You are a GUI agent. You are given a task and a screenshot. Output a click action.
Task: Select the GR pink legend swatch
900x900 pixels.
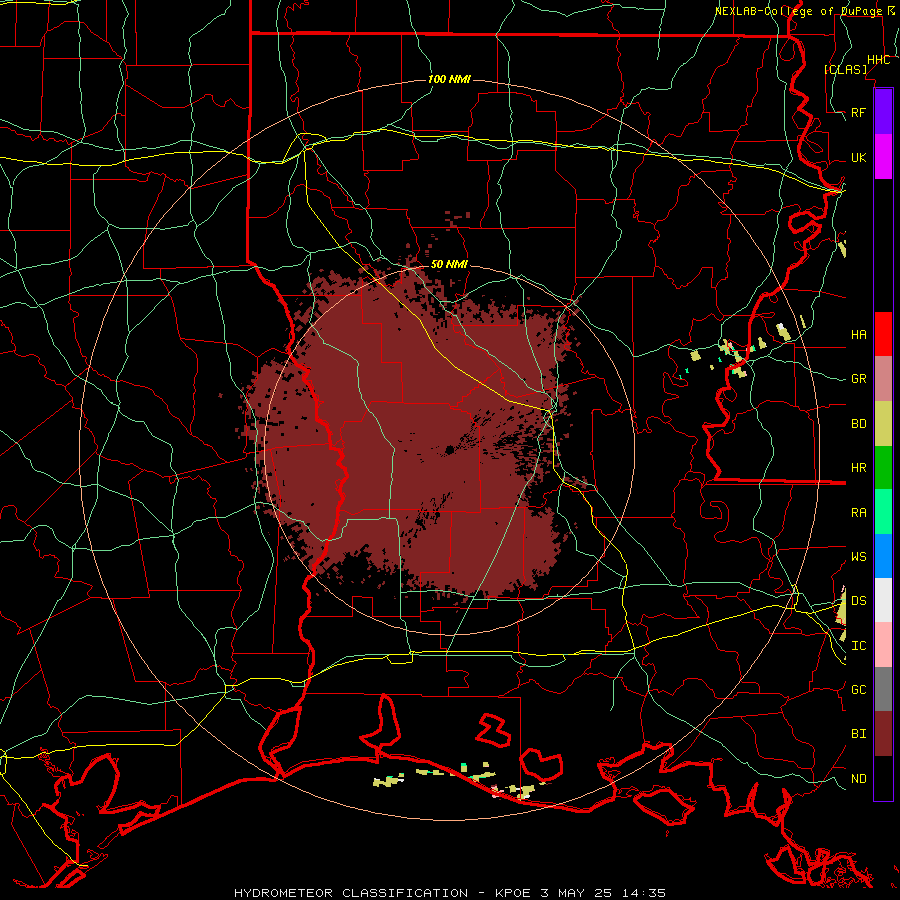[883, 379]
